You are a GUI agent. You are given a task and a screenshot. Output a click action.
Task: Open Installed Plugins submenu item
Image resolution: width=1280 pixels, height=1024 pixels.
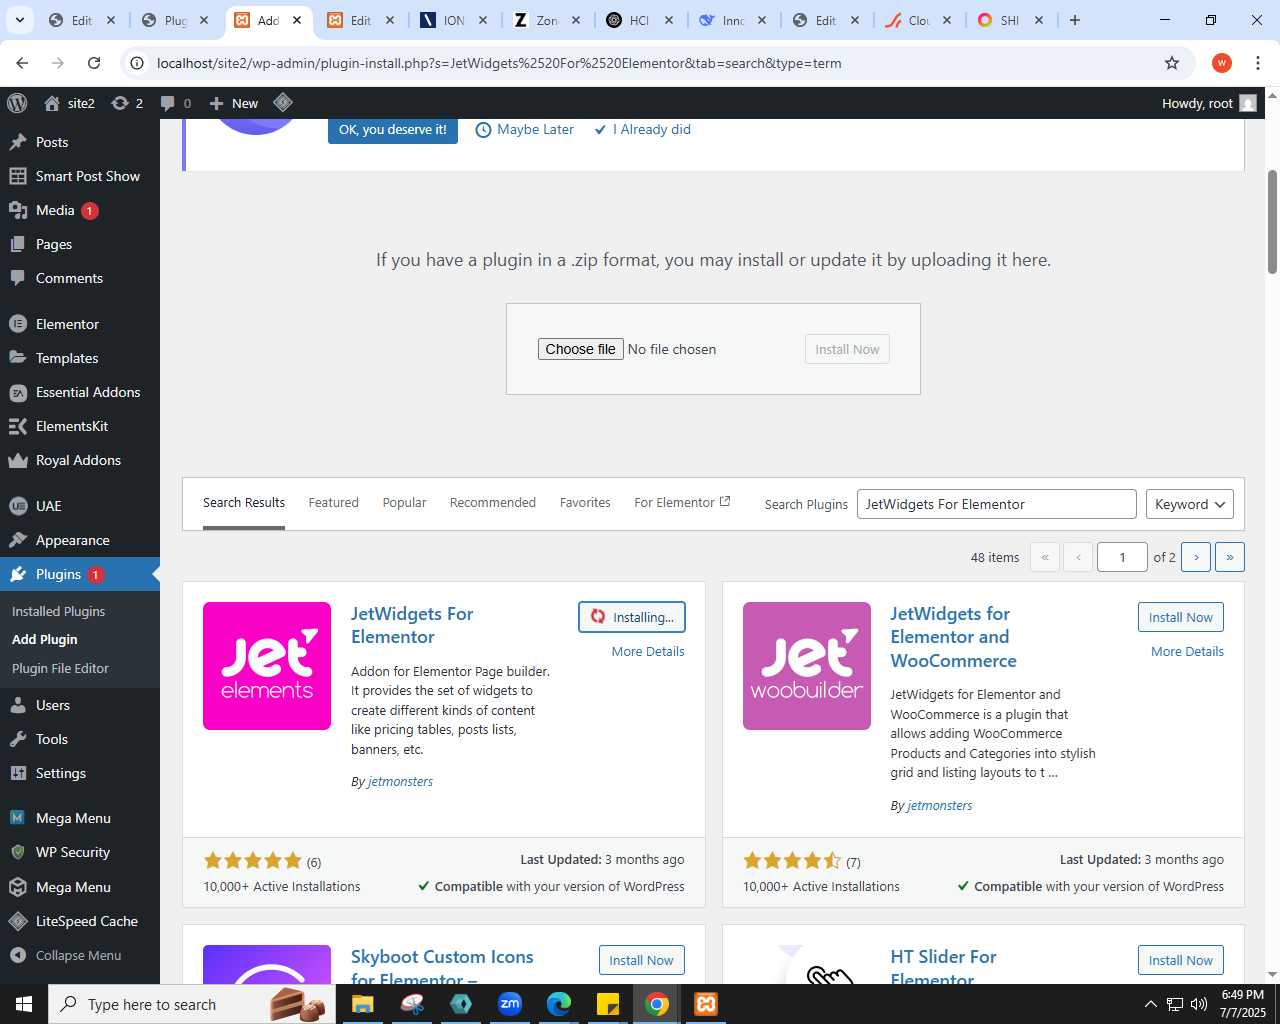(x=58, y=611)
